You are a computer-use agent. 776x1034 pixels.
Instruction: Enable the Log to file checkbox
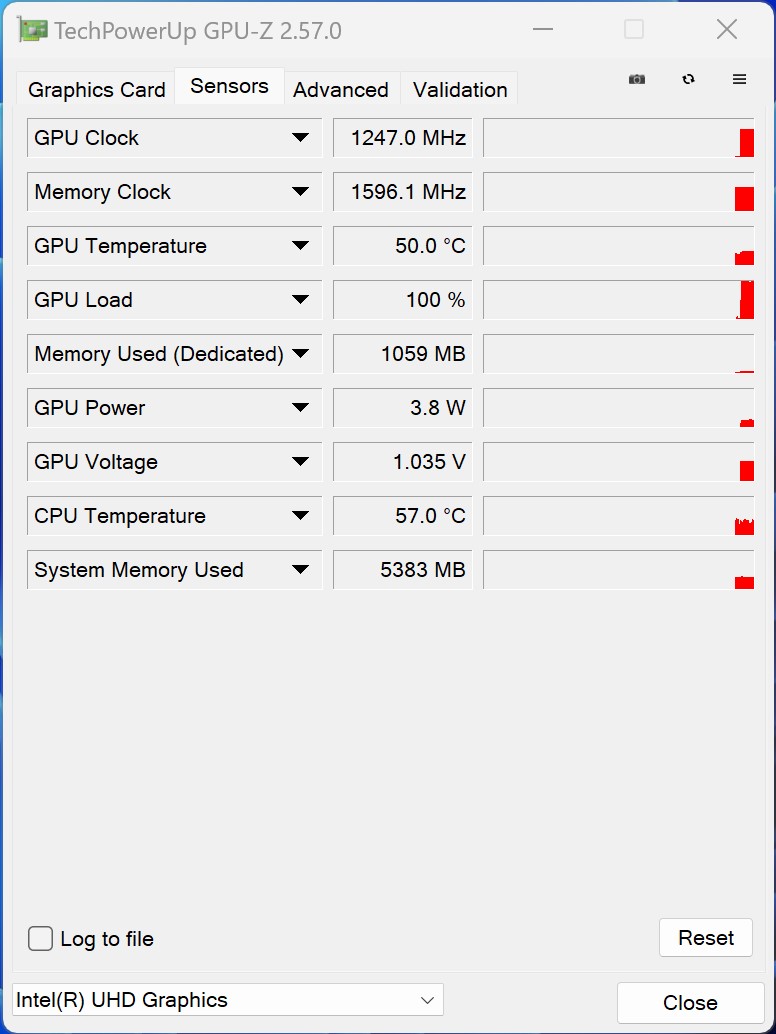tap(41, 939)
